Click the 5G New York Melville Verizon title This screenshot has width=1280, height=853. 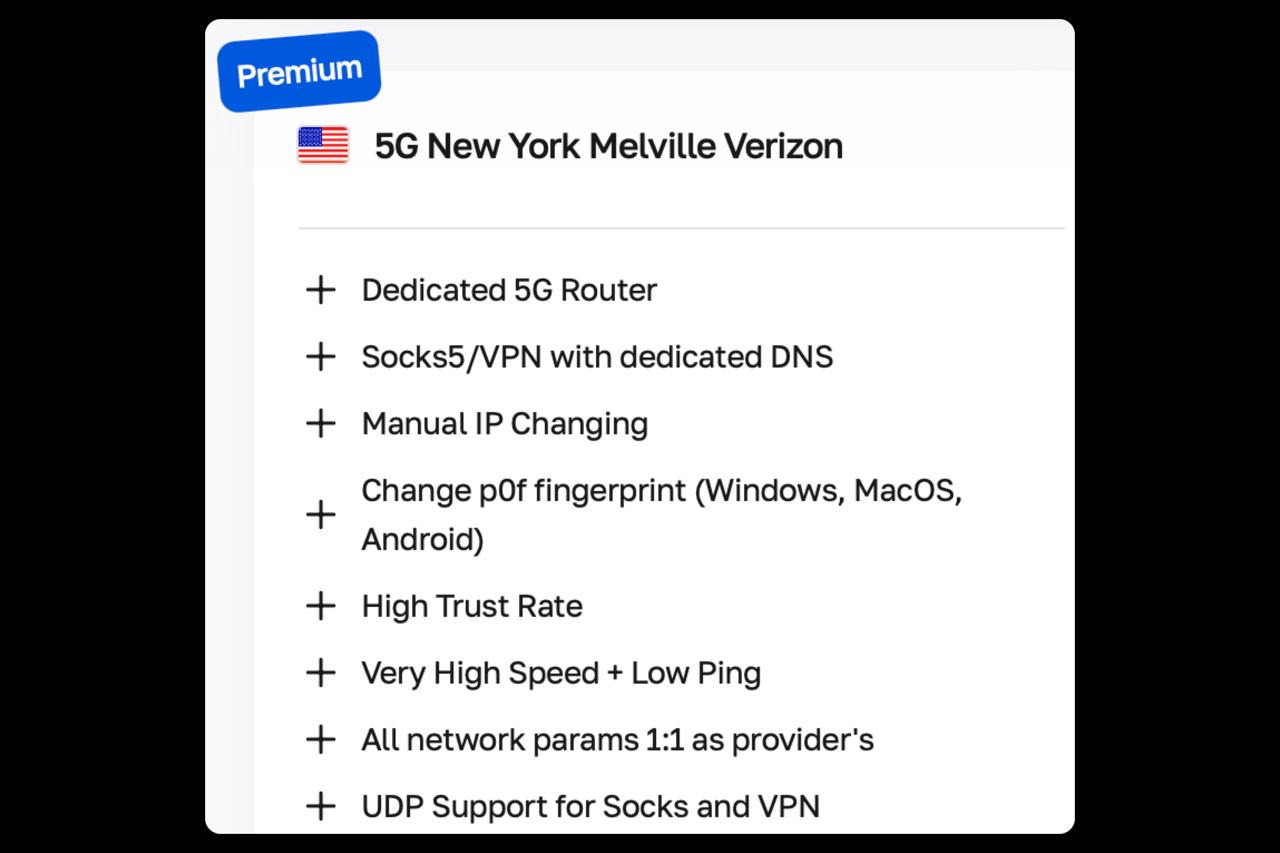click(608, 146)
